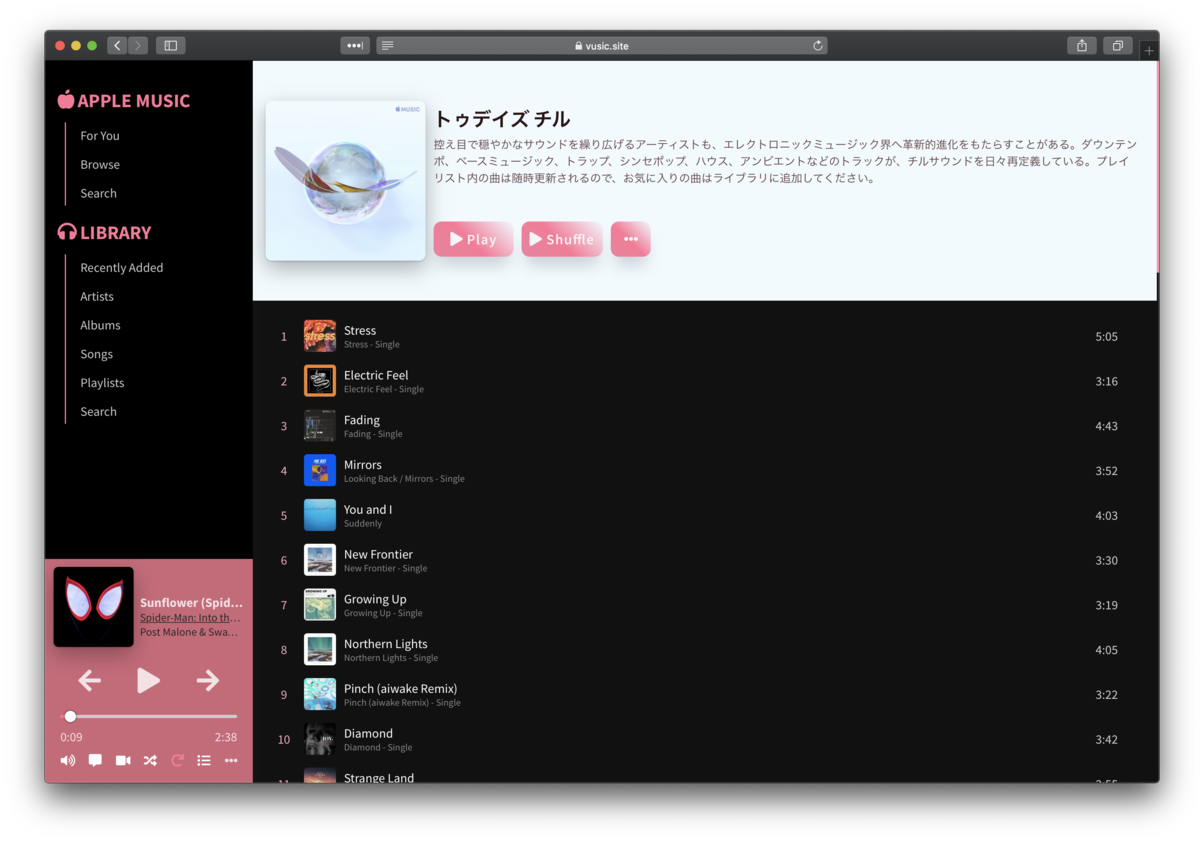Open Search under Library

[x=99, y=412]
